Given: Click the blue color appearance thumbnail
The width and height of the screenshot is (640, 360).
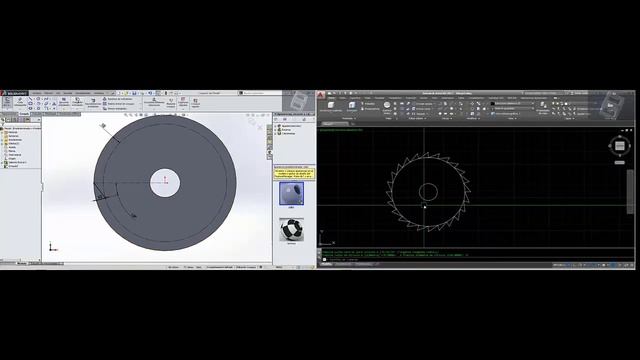Looking at the screenshot, I should coord(291,193).
